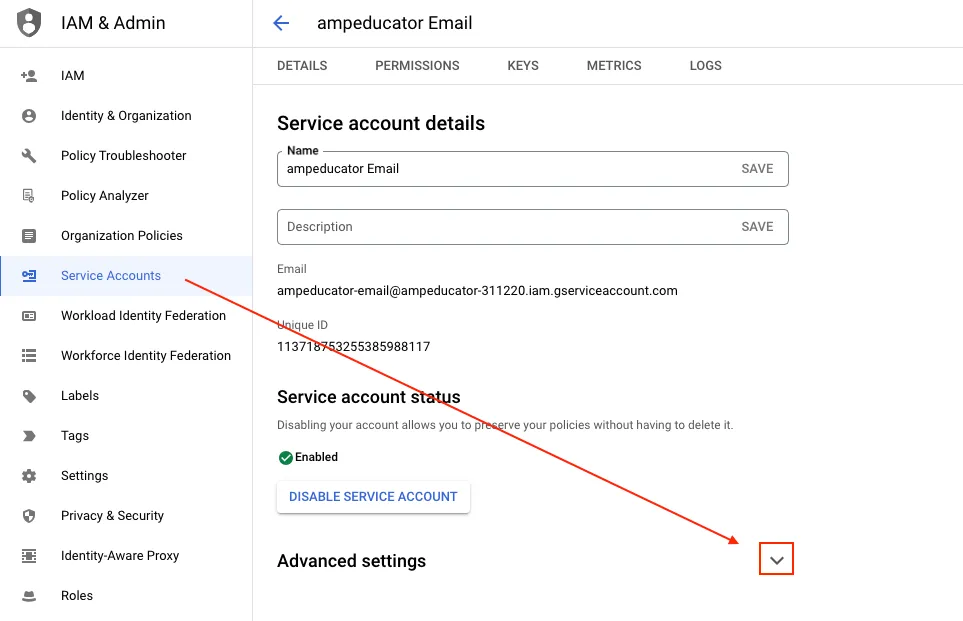The width and height of the screenshot is (963, 621).
Task: Click the Tags arrow-shaped icon
Action: pyautogui.click(x=29, y=436)
